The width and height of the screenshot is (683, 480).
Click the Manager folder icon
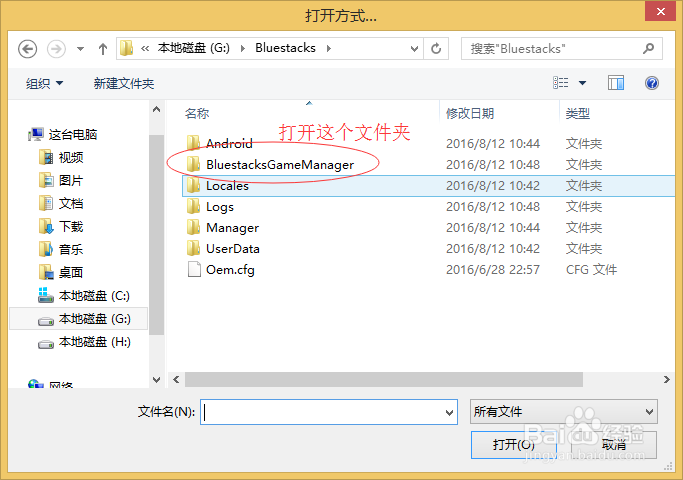(x=193, y=227)
